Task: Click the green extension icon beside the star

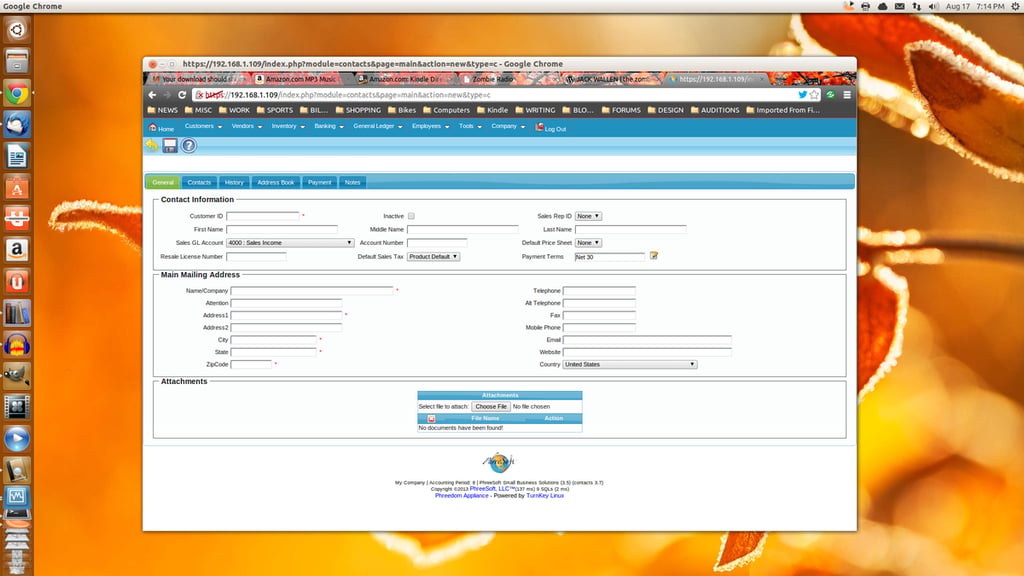Action: tap(830, 95)
